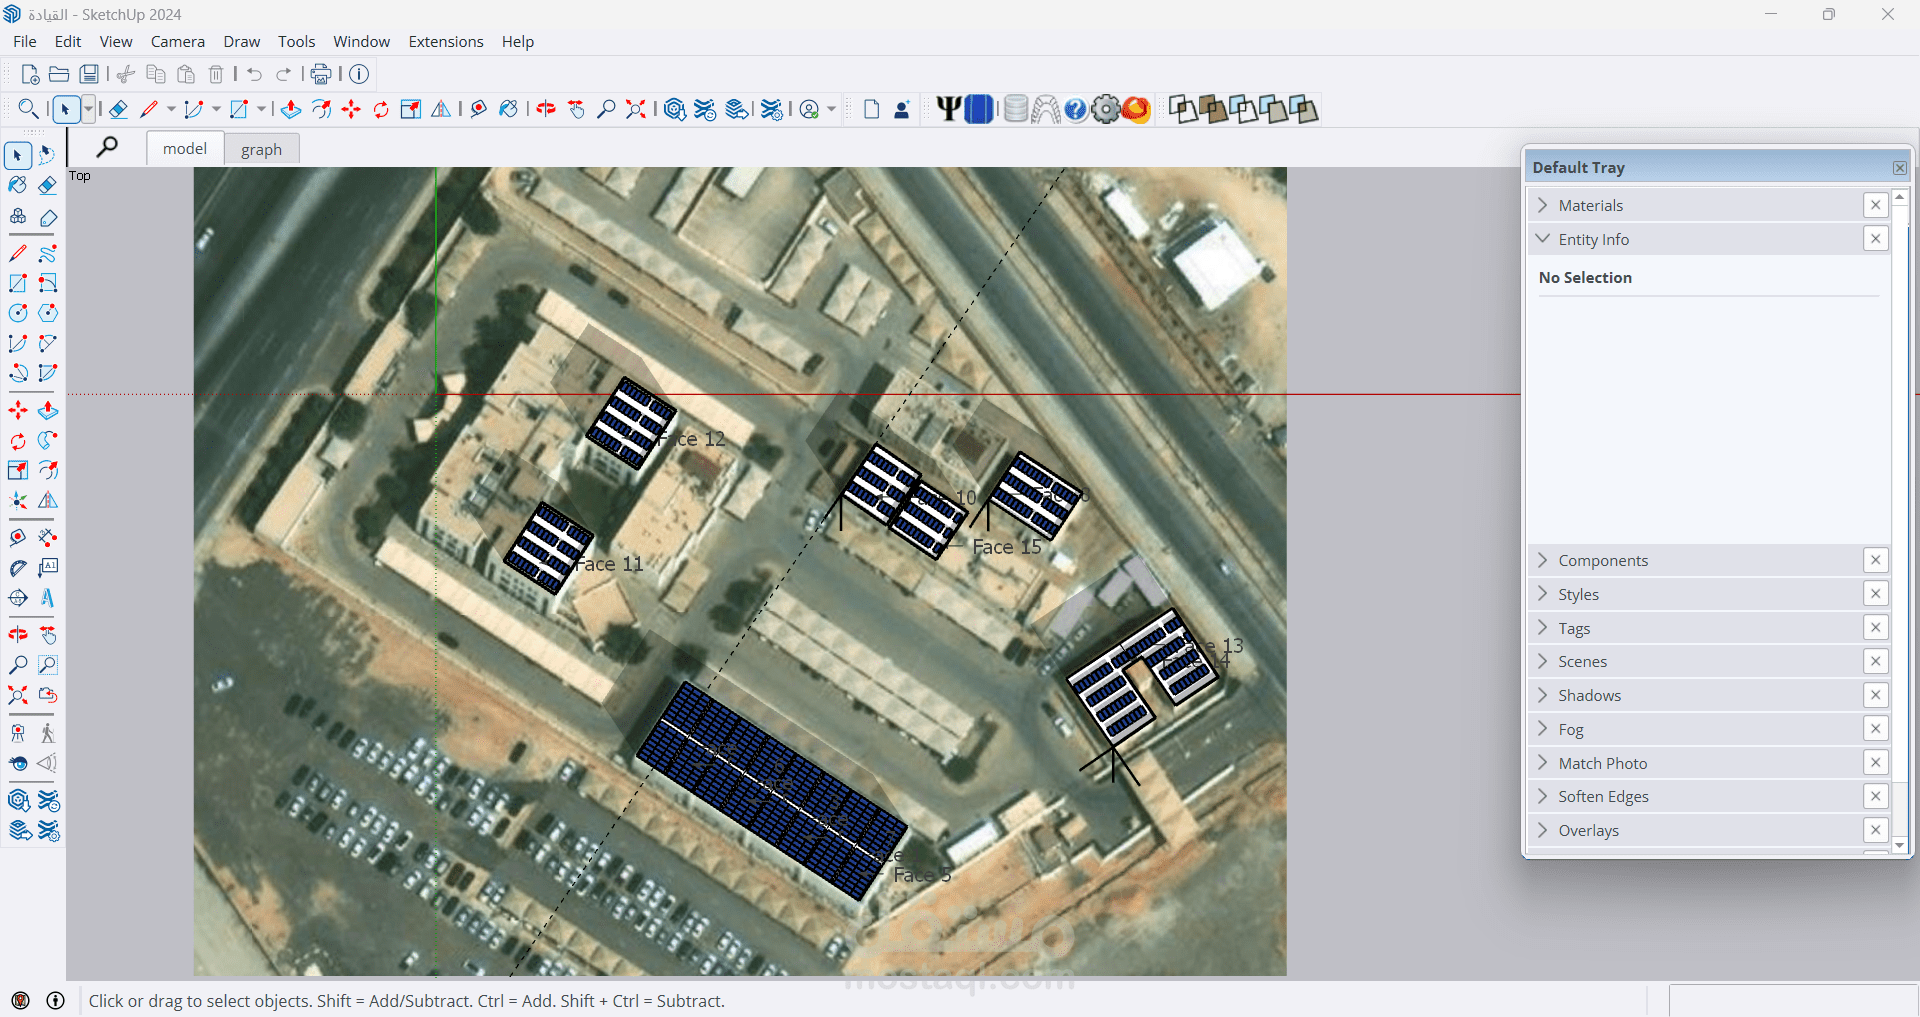The image size is (1920, 1017).
Task: Switch to the model tab
Action: tap(185, 148)
